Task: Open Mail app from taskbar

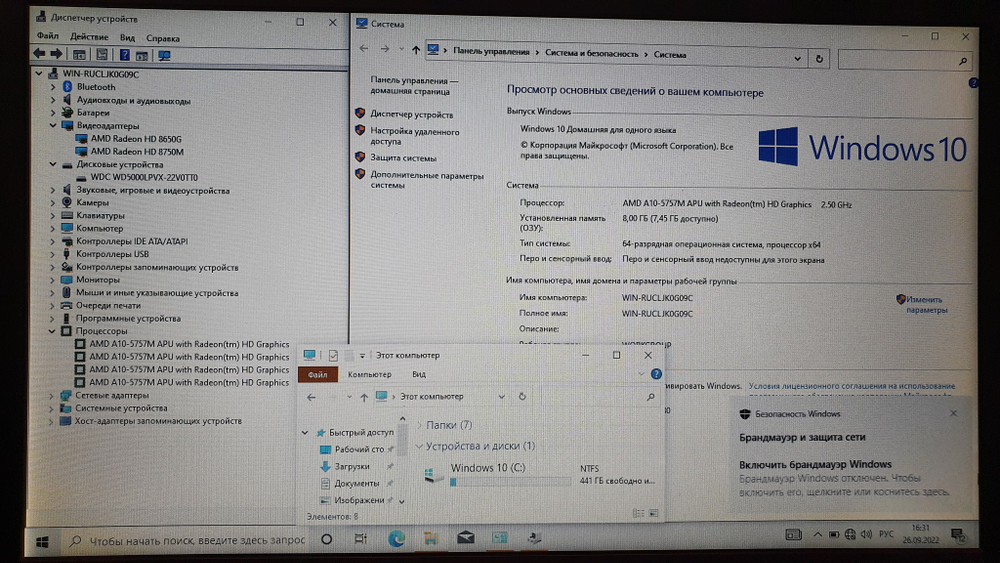Action: [466, 538]
